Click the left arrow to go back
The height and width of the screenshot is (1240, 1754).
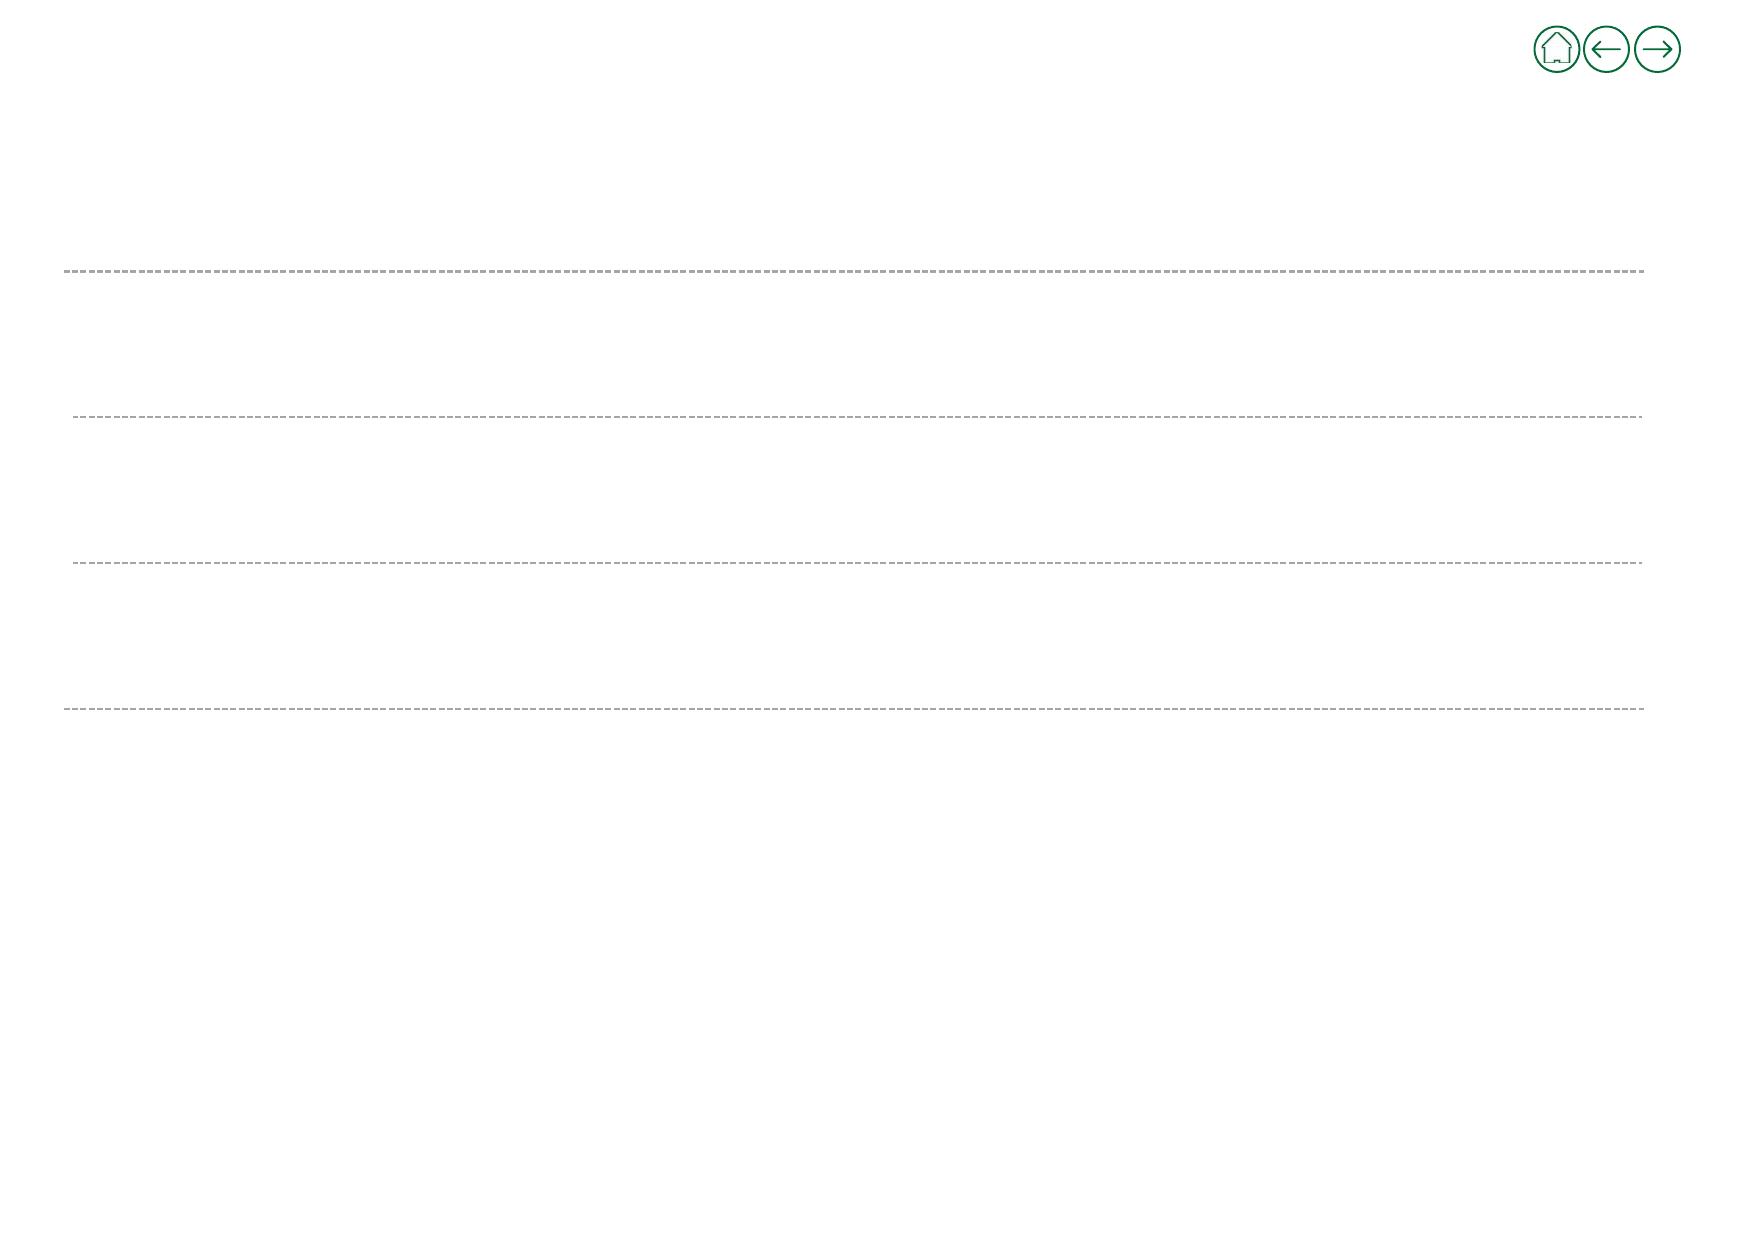tap(1606, 49)
